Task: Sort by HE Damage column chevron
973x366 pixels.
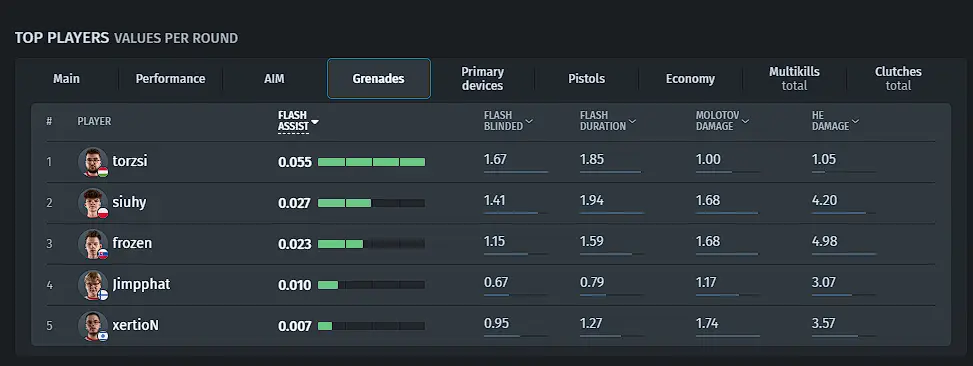Action: 855,121
